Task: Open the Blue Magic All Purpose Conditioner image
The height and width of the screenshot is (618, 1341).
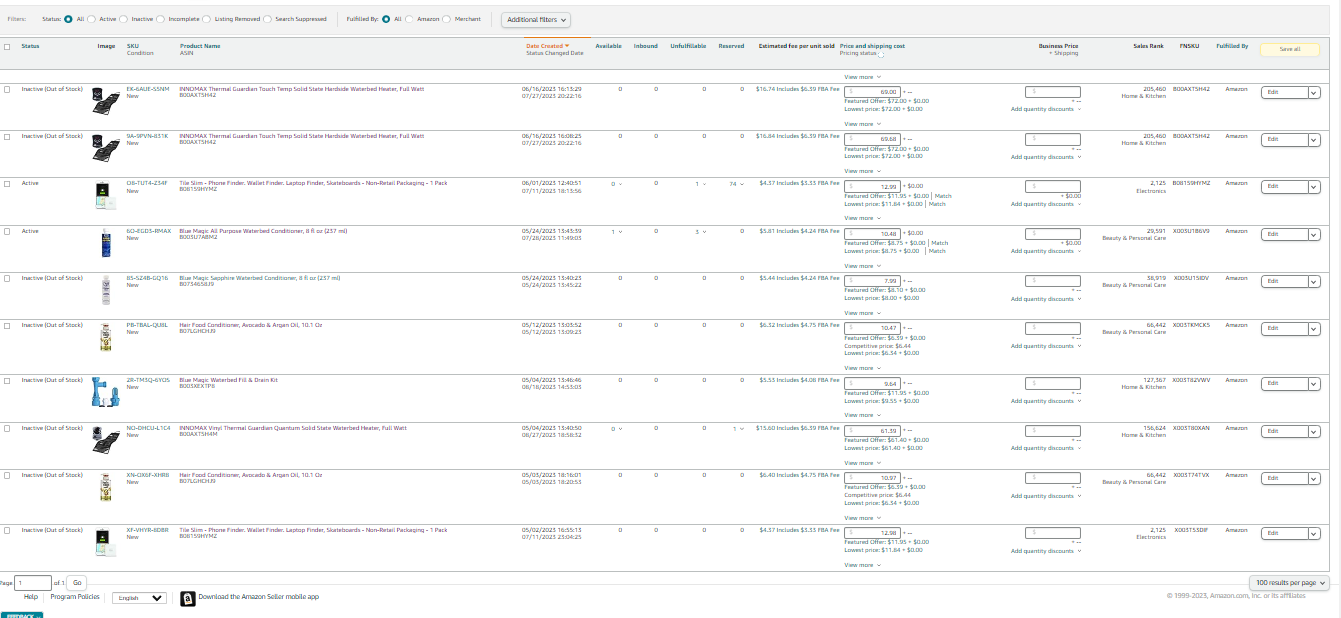Action: coord(105,244)
